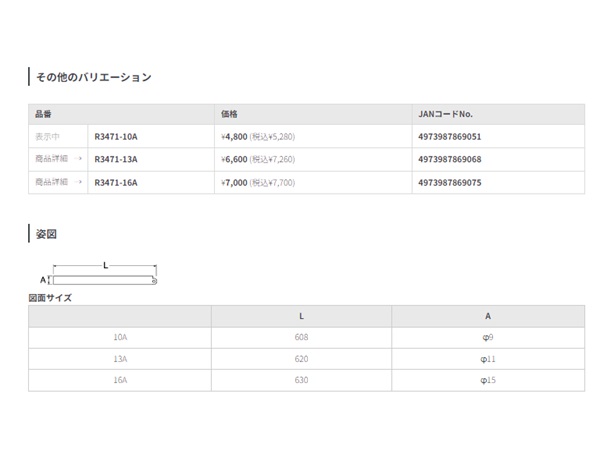Click the 表示中 label in first row
600x468 pixels.
[x=47, y=137]
